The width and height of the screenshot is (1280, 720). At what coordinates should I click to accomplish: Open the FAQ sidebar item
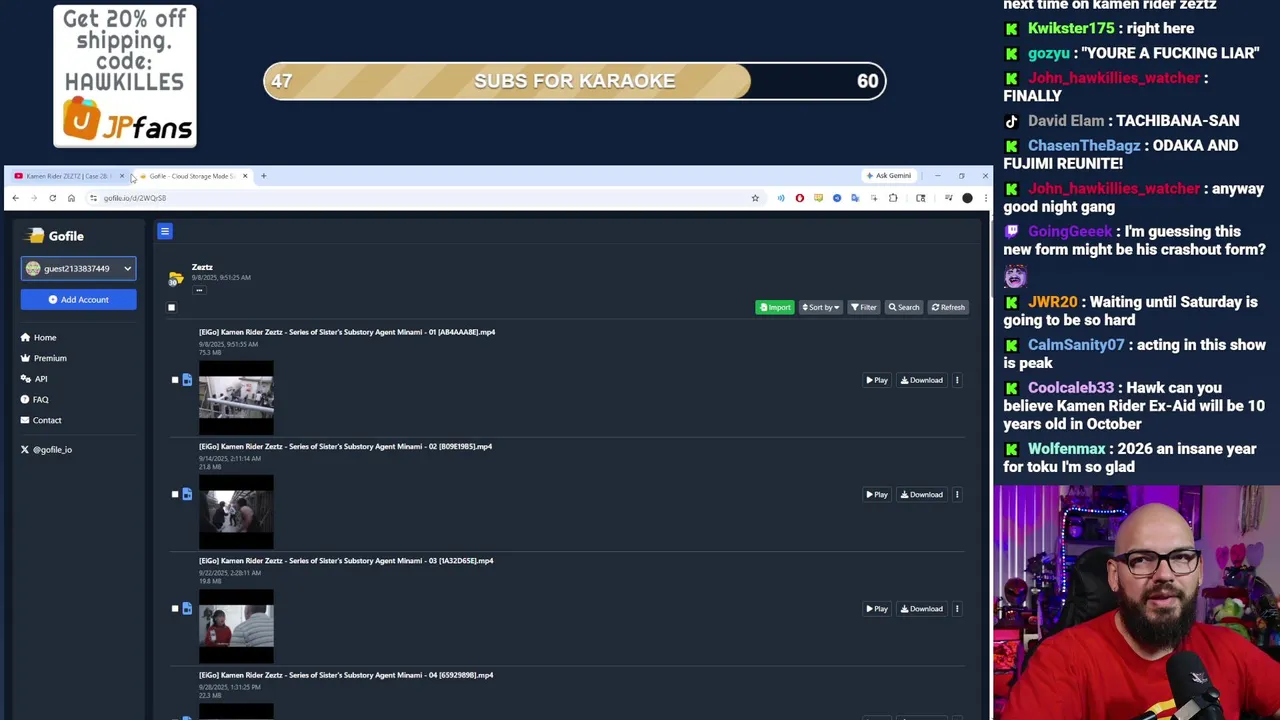click(35, 400)
